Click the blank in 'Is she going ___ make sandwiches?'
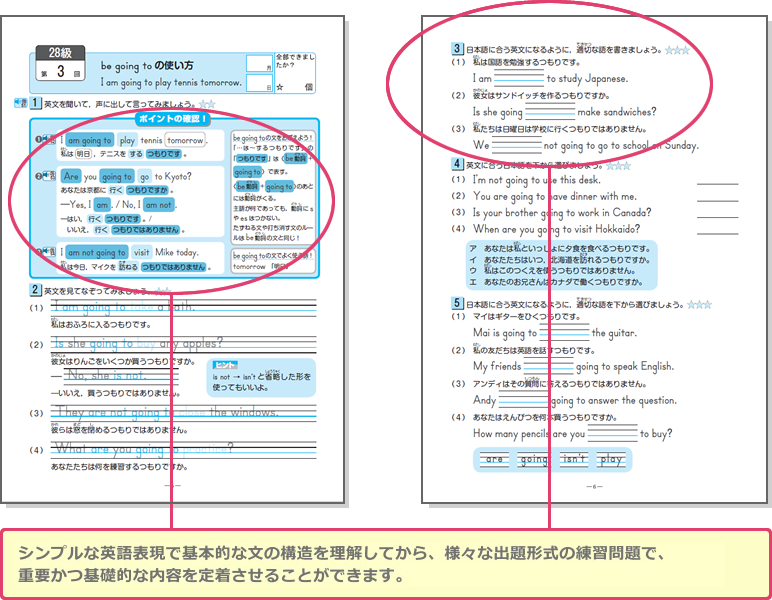 click(549, 112)
